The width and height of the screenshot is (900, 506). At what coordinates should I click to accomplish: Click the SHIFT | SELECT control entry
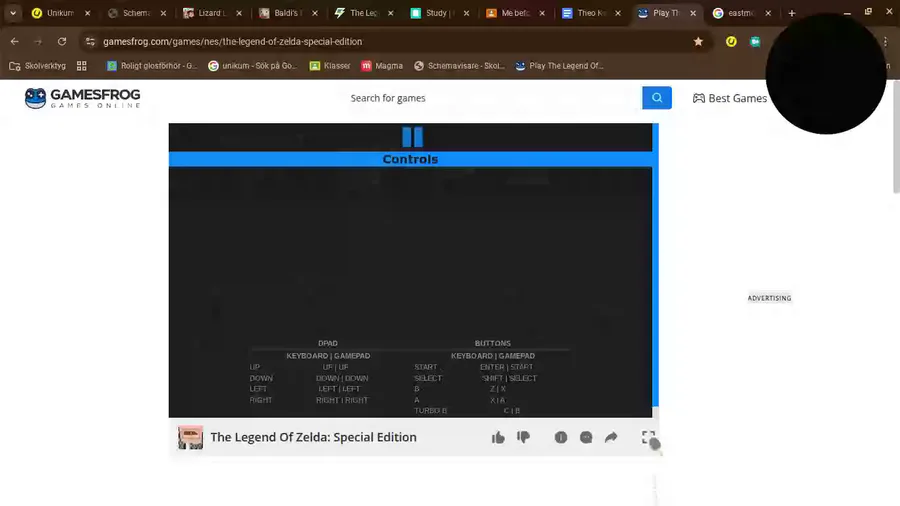point(509,378)
